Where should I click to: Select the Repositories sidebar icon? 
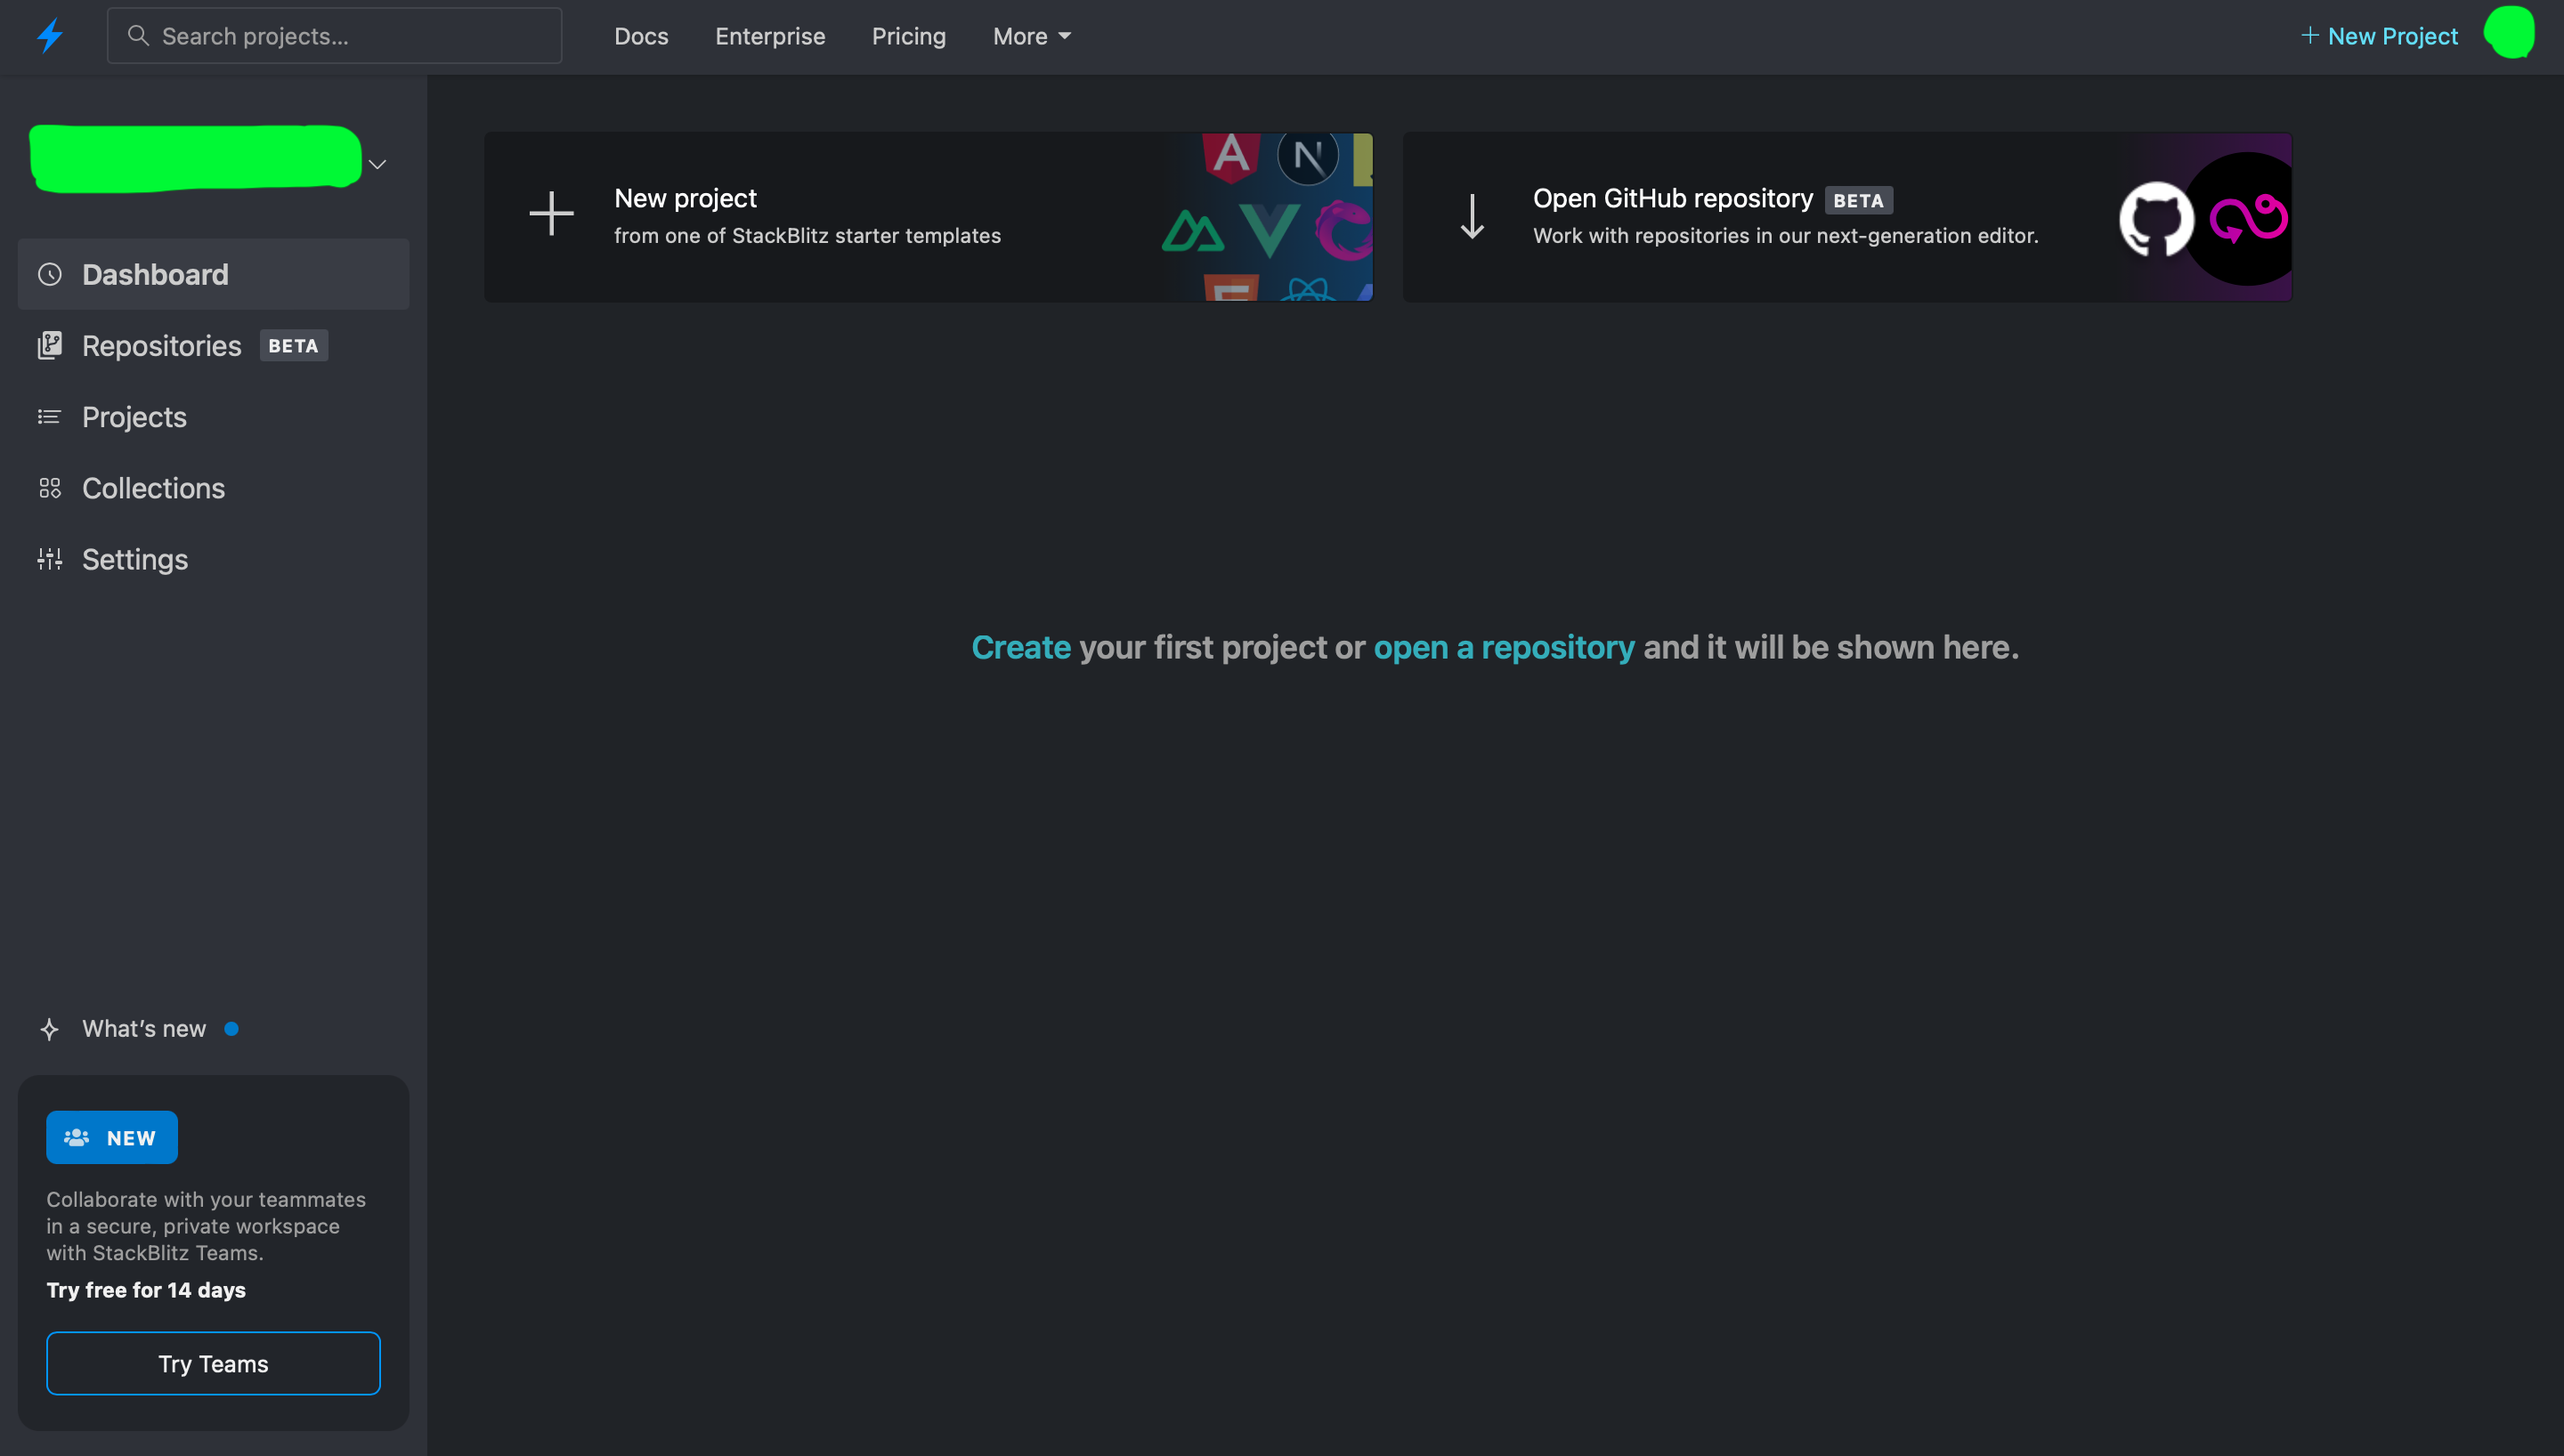tap(49, 345)
